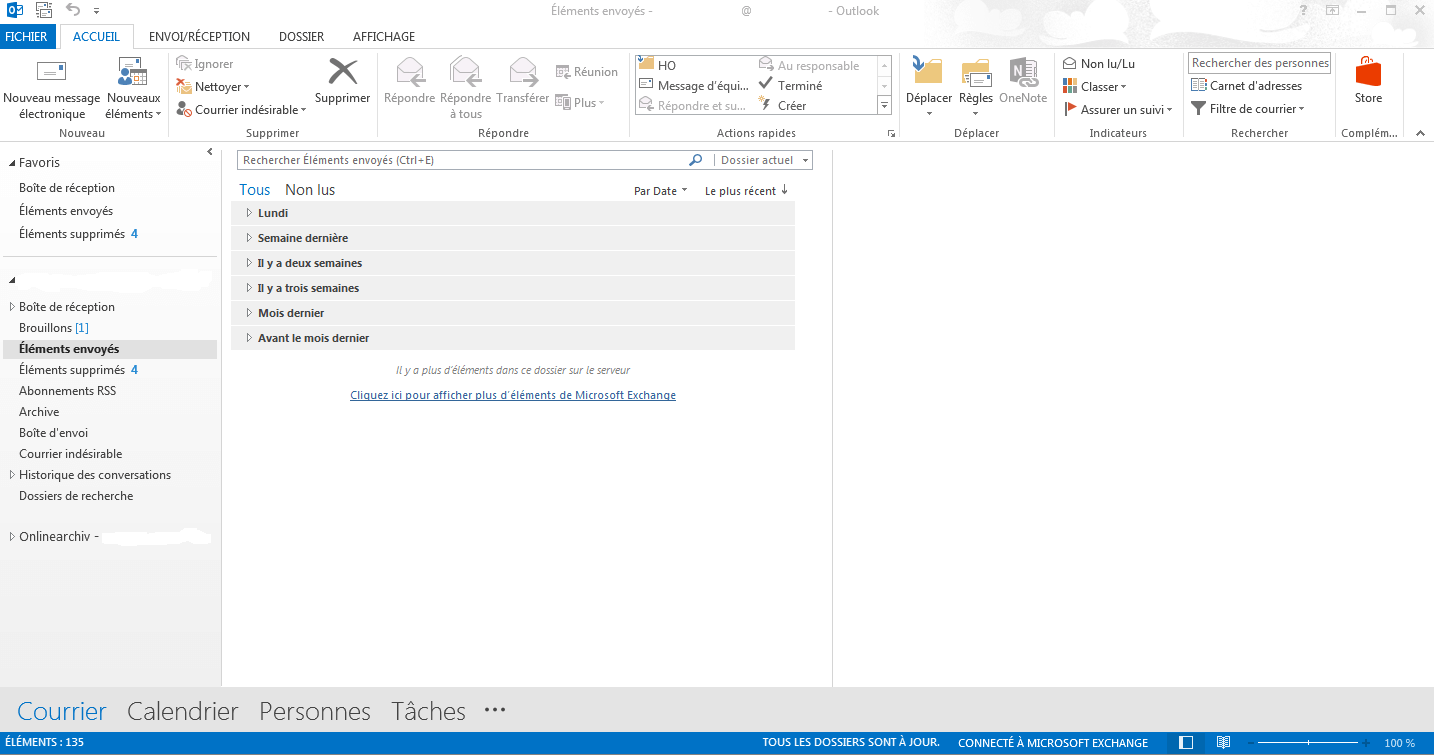The image size is (1434, 755).
Task: Click the Déplacer folder icon
Action: tap(928, 72)
